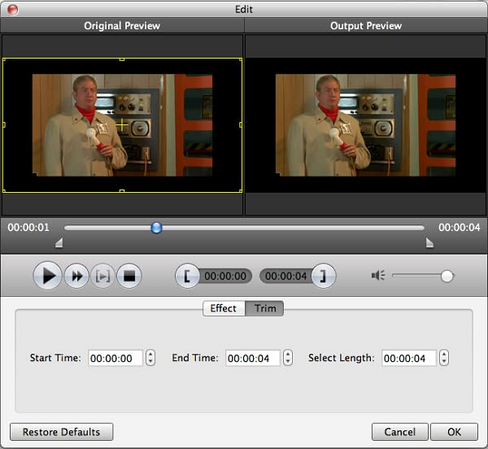This screenshot has height=449, width=488.
Task: Click the crop center crosshair in Original Preview
Action: [122, 125]
